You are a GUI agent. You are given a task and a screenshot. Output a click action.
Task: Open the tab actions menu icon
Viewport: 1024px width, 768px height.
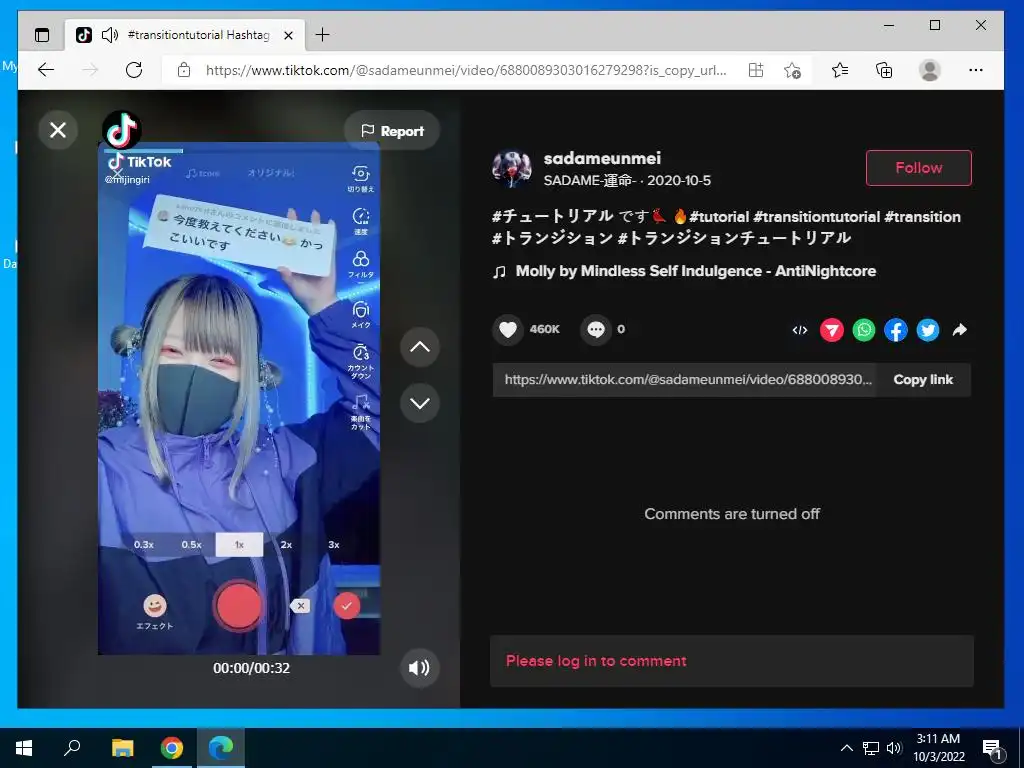coord(42,35)
